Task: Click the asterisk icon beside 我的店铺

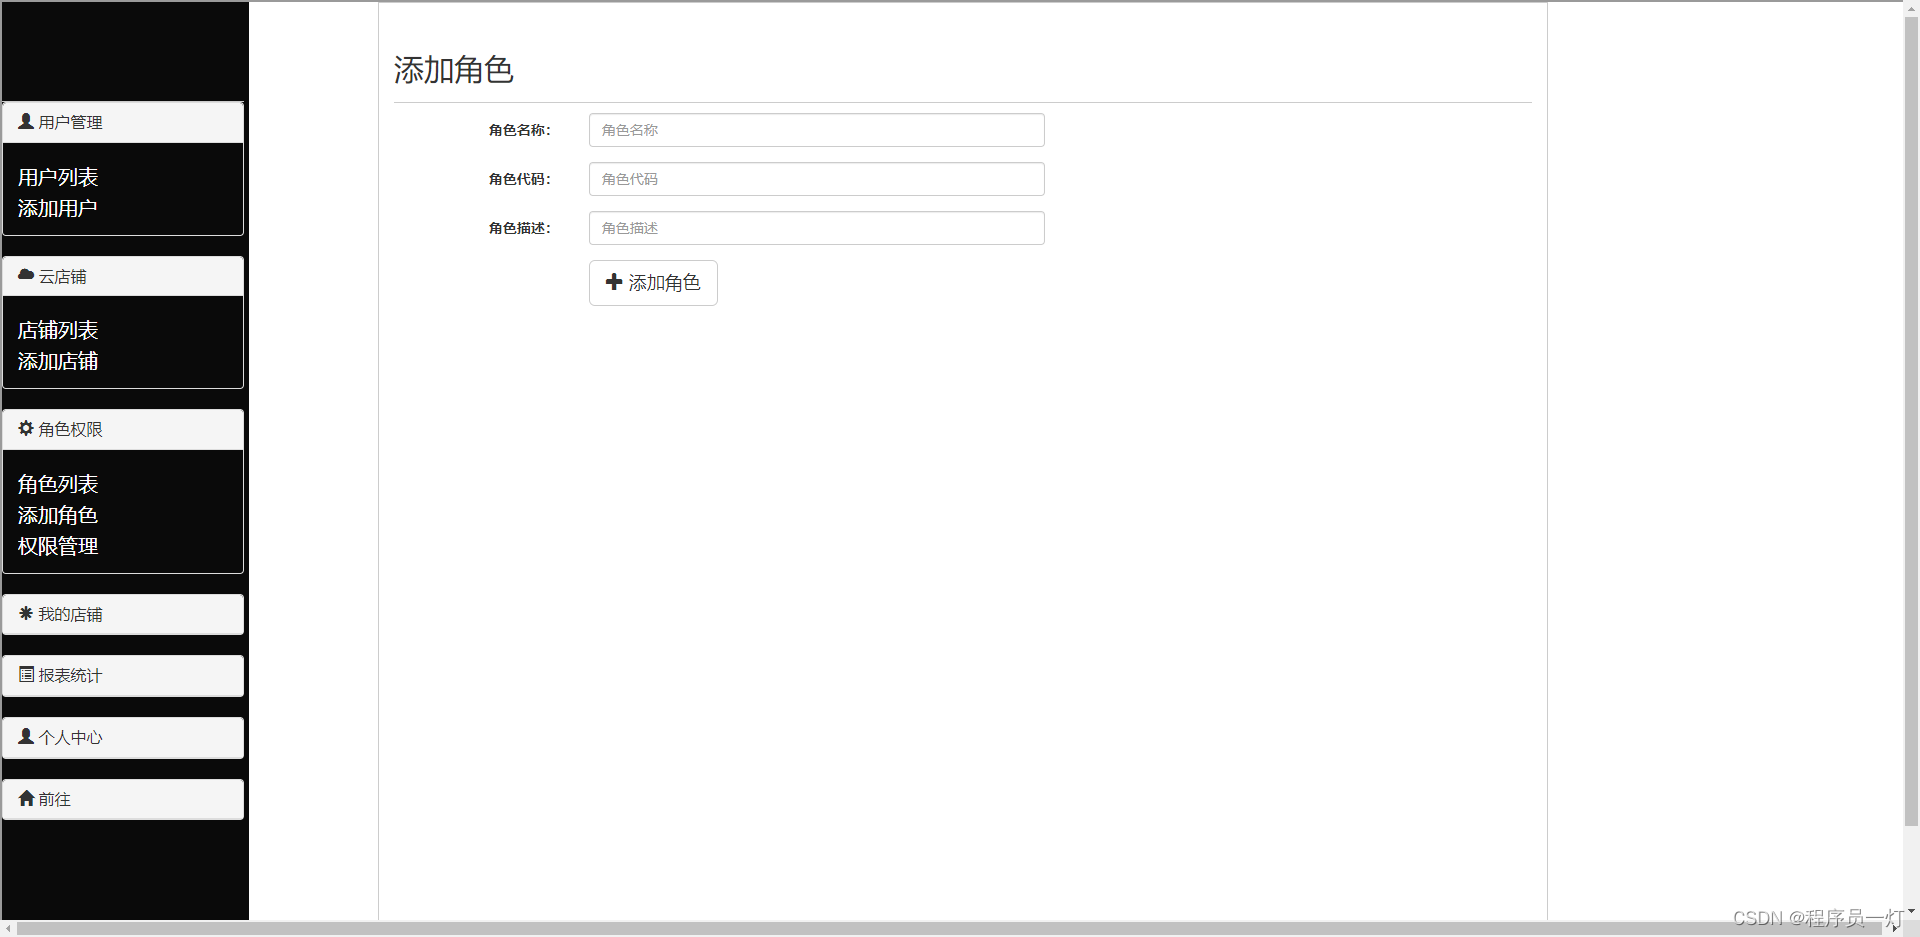Action: click(26, 613)
